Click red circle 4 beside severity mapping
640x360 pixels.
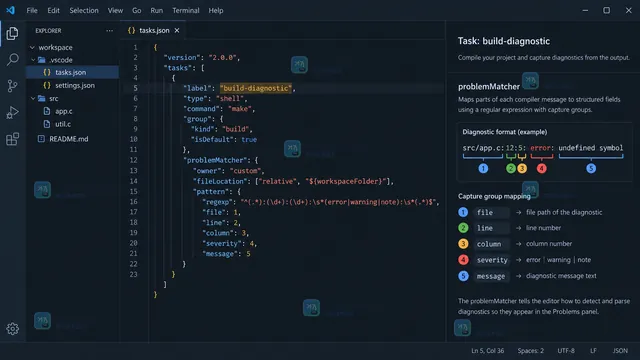(463, 260)
